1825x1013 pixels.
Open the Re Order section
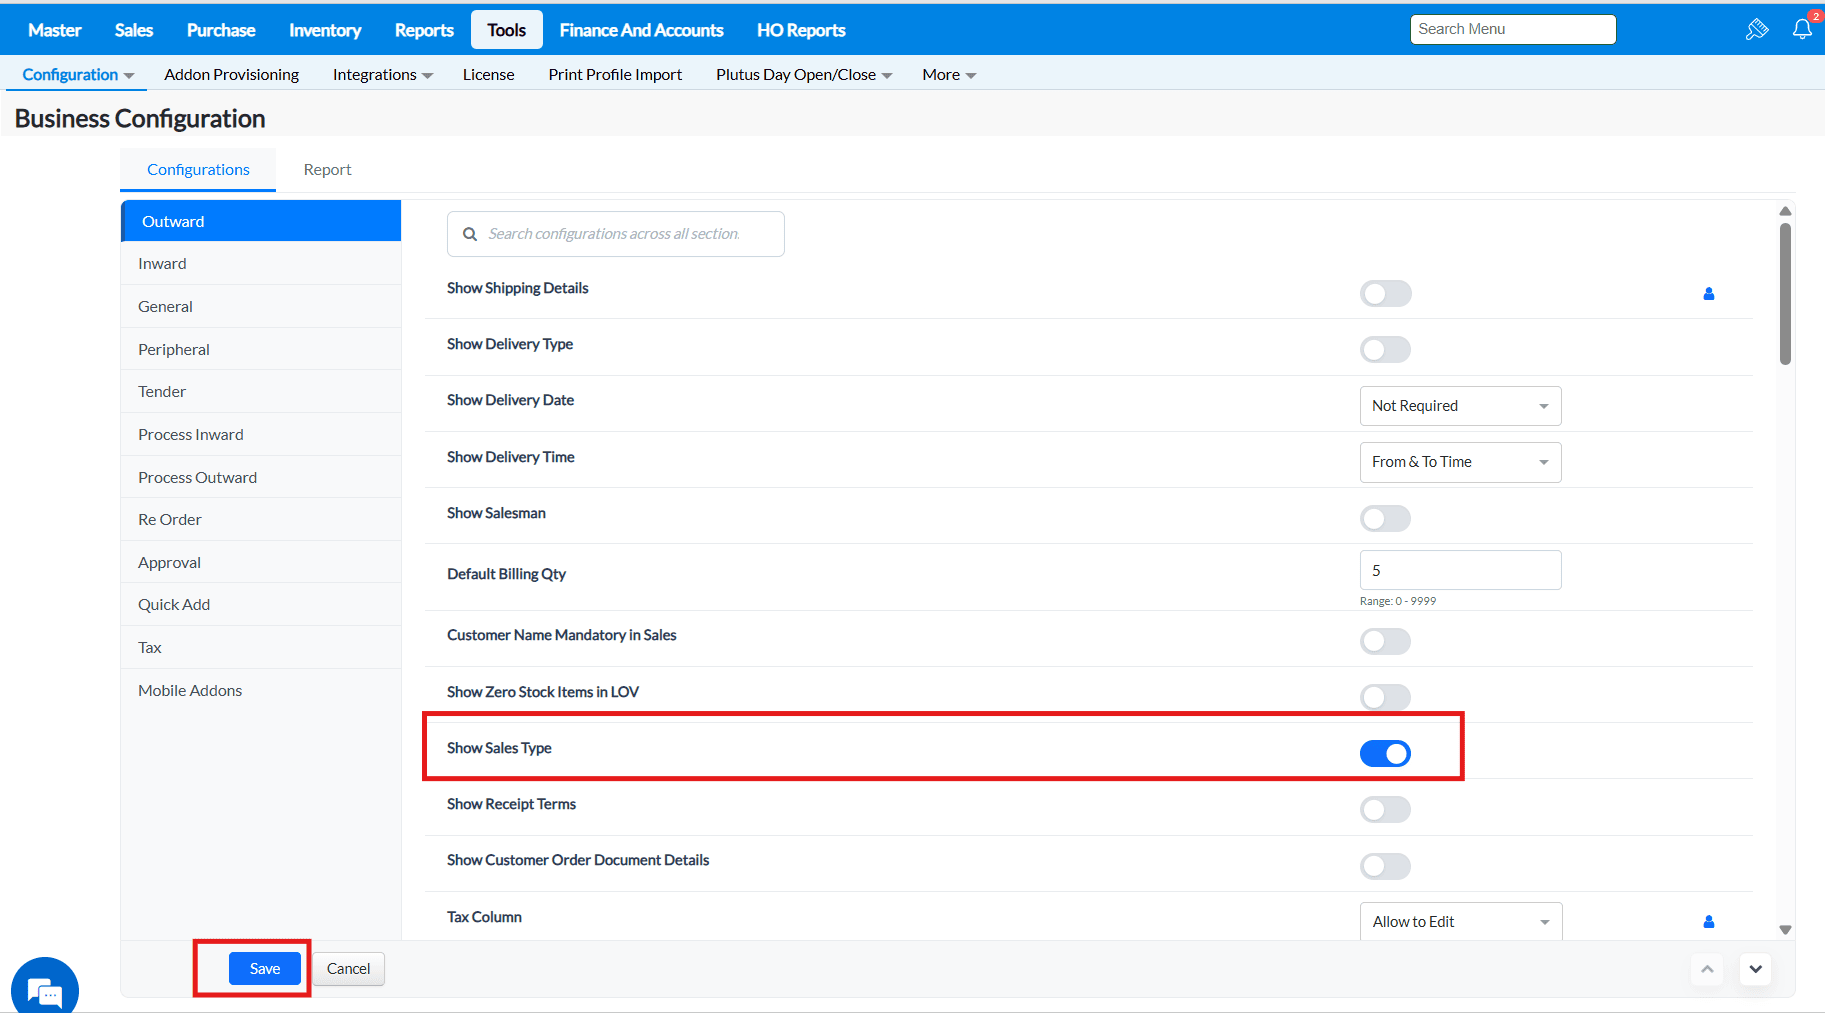261,520
